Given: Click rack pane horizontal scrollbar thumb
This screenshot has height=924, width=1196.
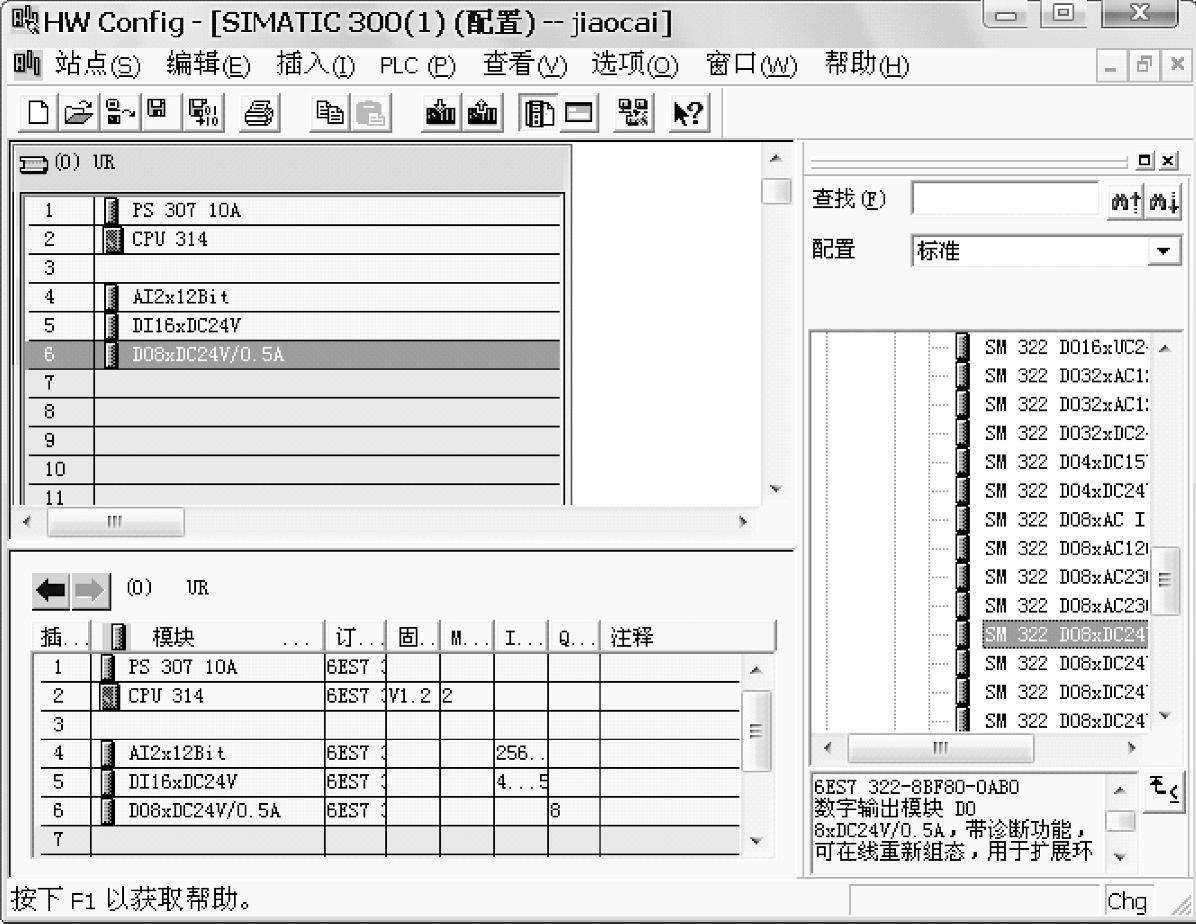Looking at the screenshot, I should [115, 522].
